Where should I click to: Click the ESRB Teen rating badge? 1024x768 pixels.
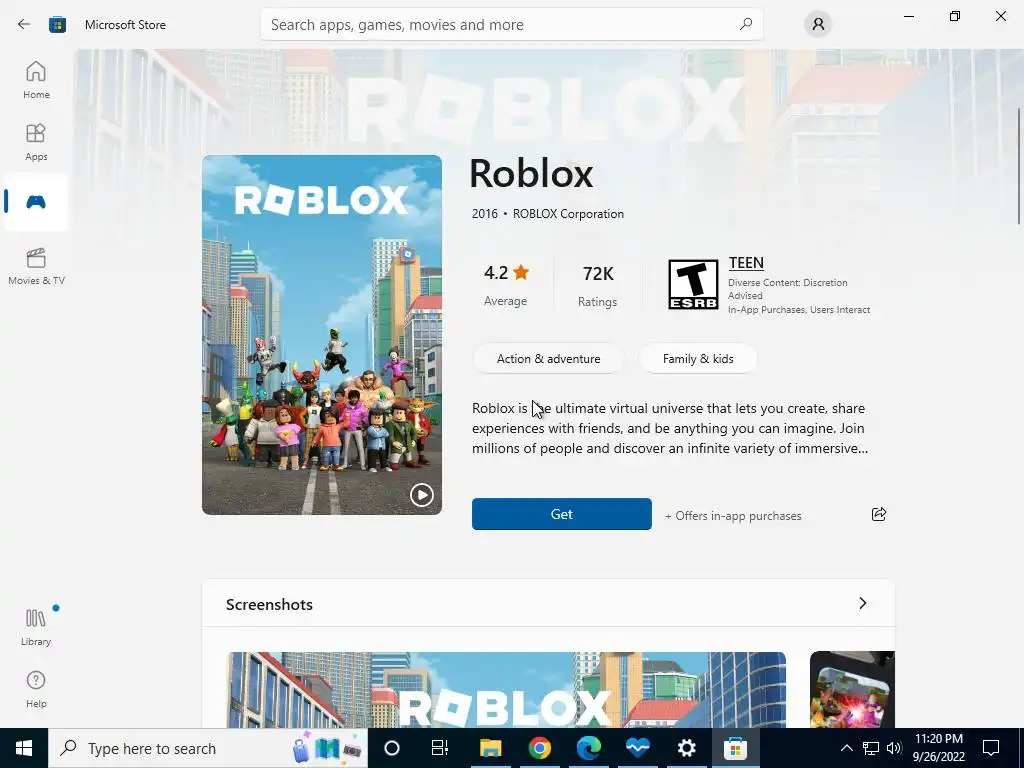tap(693, 285)
